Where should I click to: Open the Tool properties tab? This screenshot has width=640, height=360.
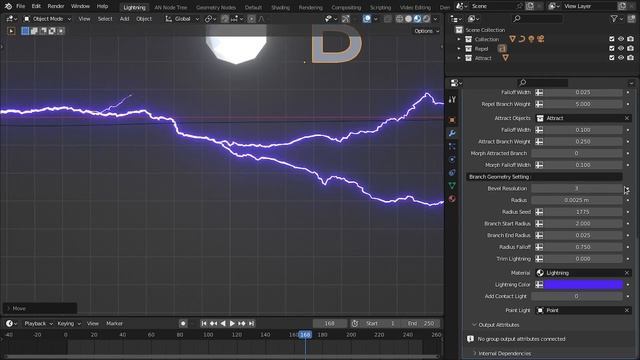click(452, 100)
